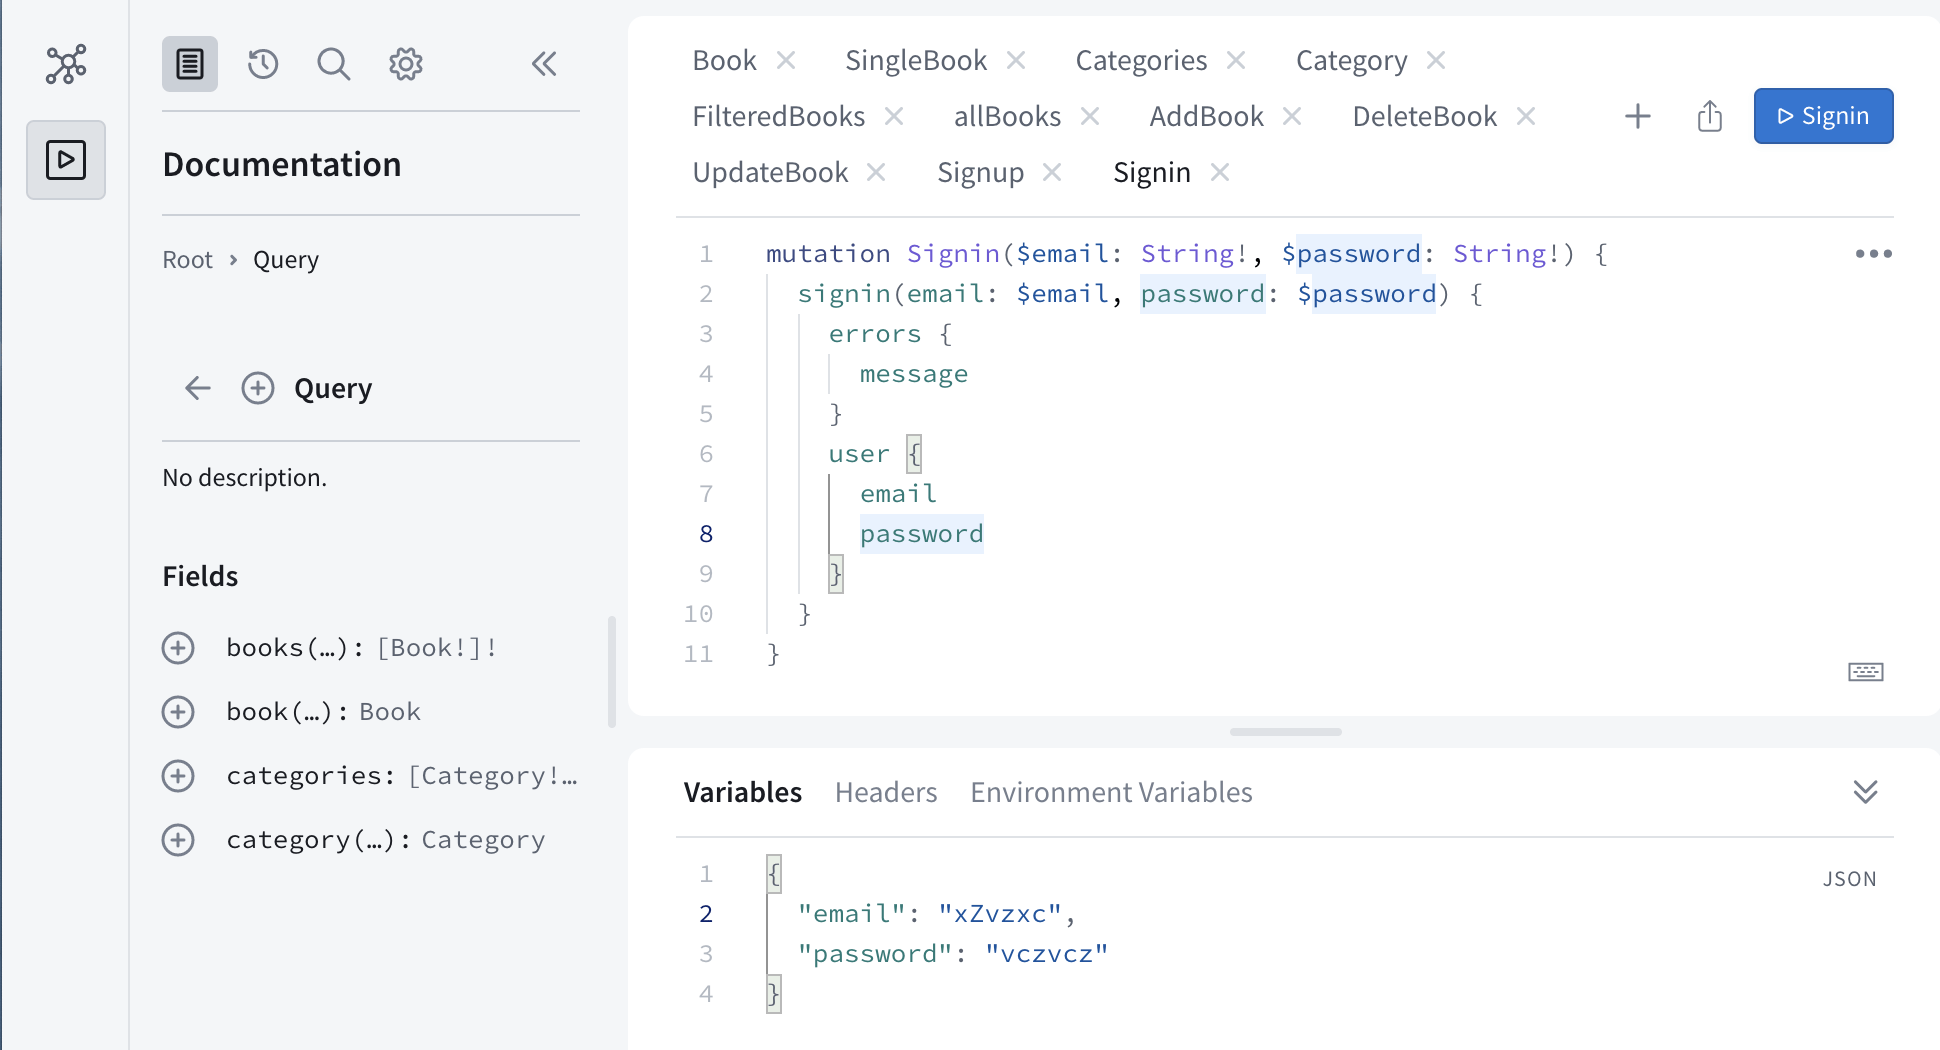Switch to the FilteredBooks tab
Image resolution: width=1940 pixels, height=1050 pixels.
pyautogui.click(x=778, y=117)
